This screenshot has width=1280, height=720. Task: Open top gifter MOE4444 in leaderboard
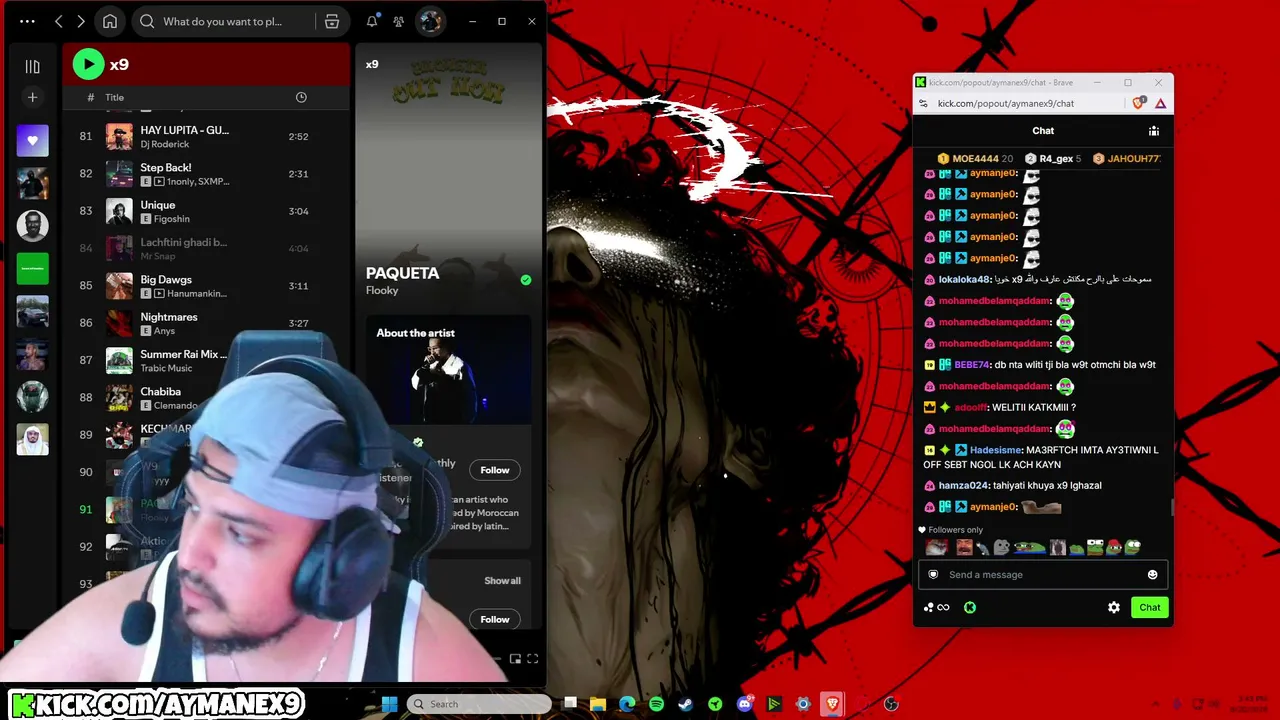975,159
